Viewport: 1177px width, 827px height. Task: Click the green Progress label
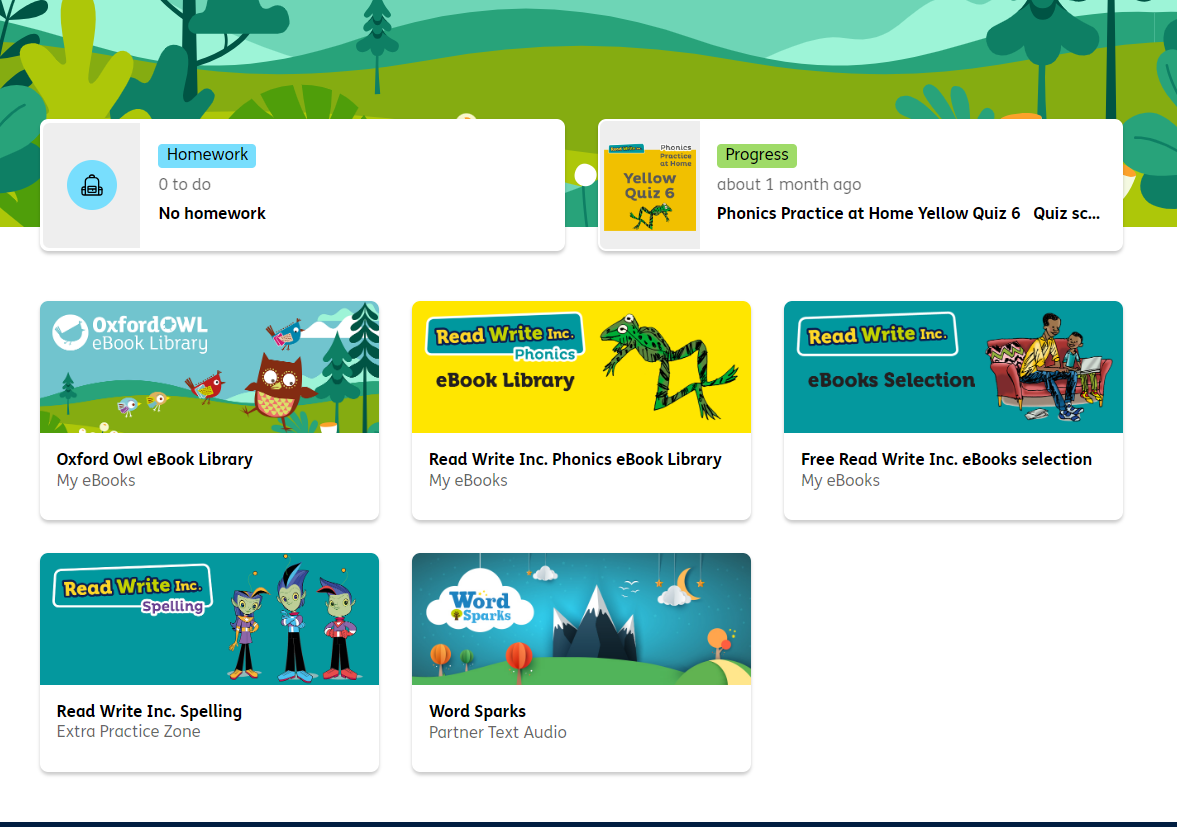coord(757,155)
